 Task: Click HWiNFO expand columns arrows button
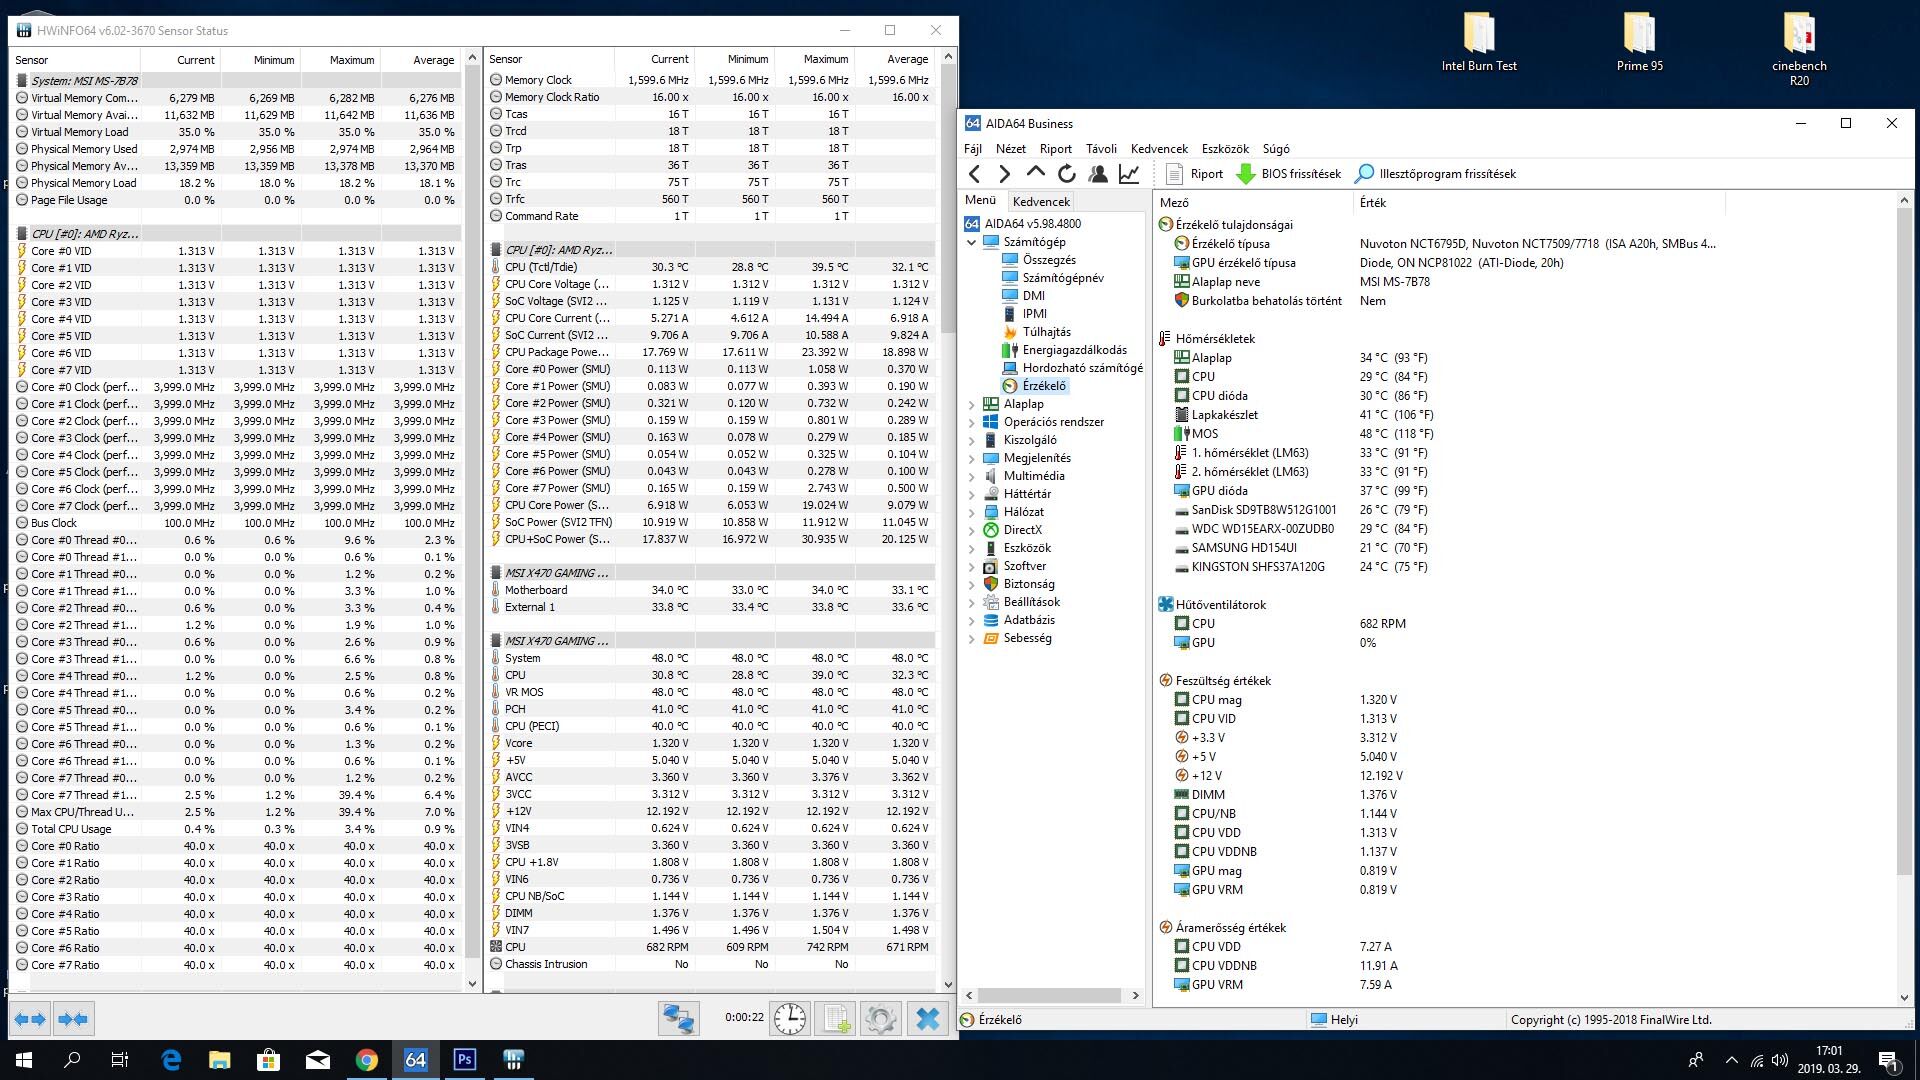click(x=30, y=1019)
